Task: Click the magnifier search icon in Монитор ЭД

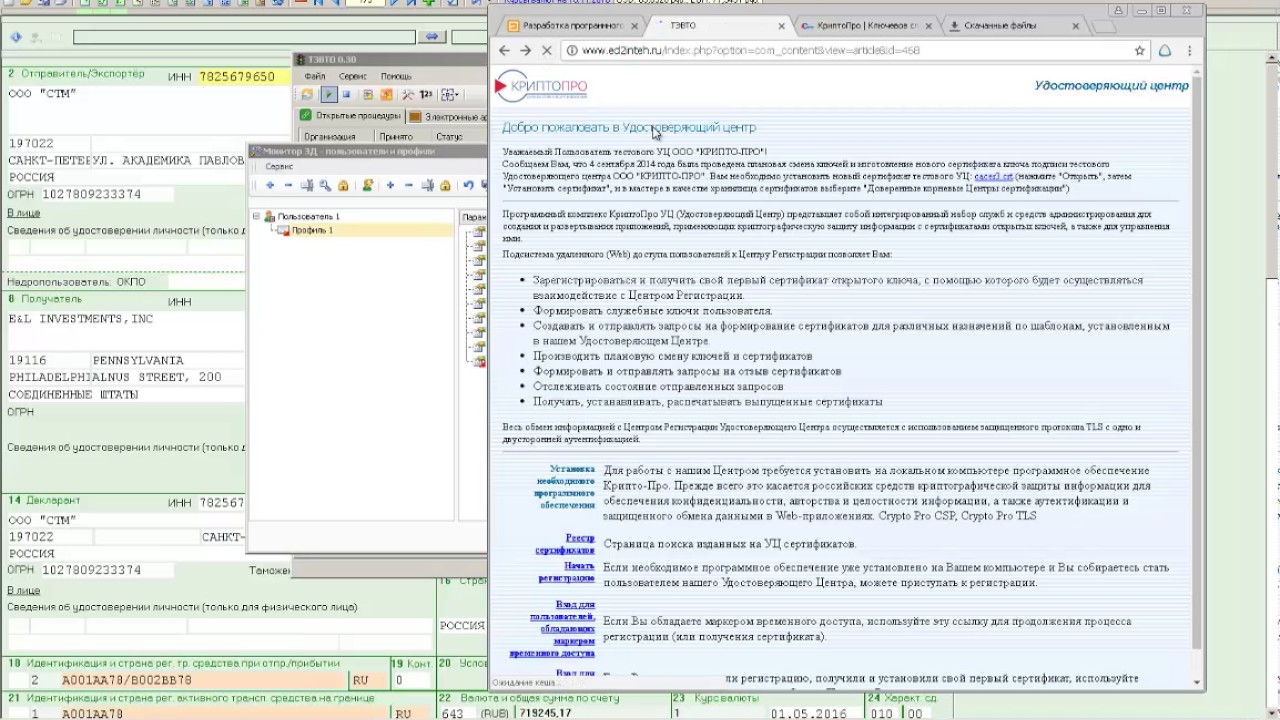Action: 325,185
